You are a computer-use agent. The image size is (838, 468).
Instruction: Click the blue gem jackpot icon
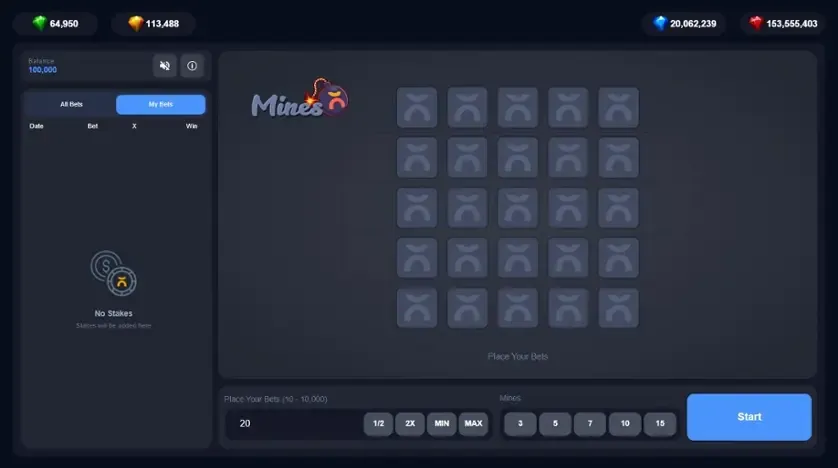(661, 23)
